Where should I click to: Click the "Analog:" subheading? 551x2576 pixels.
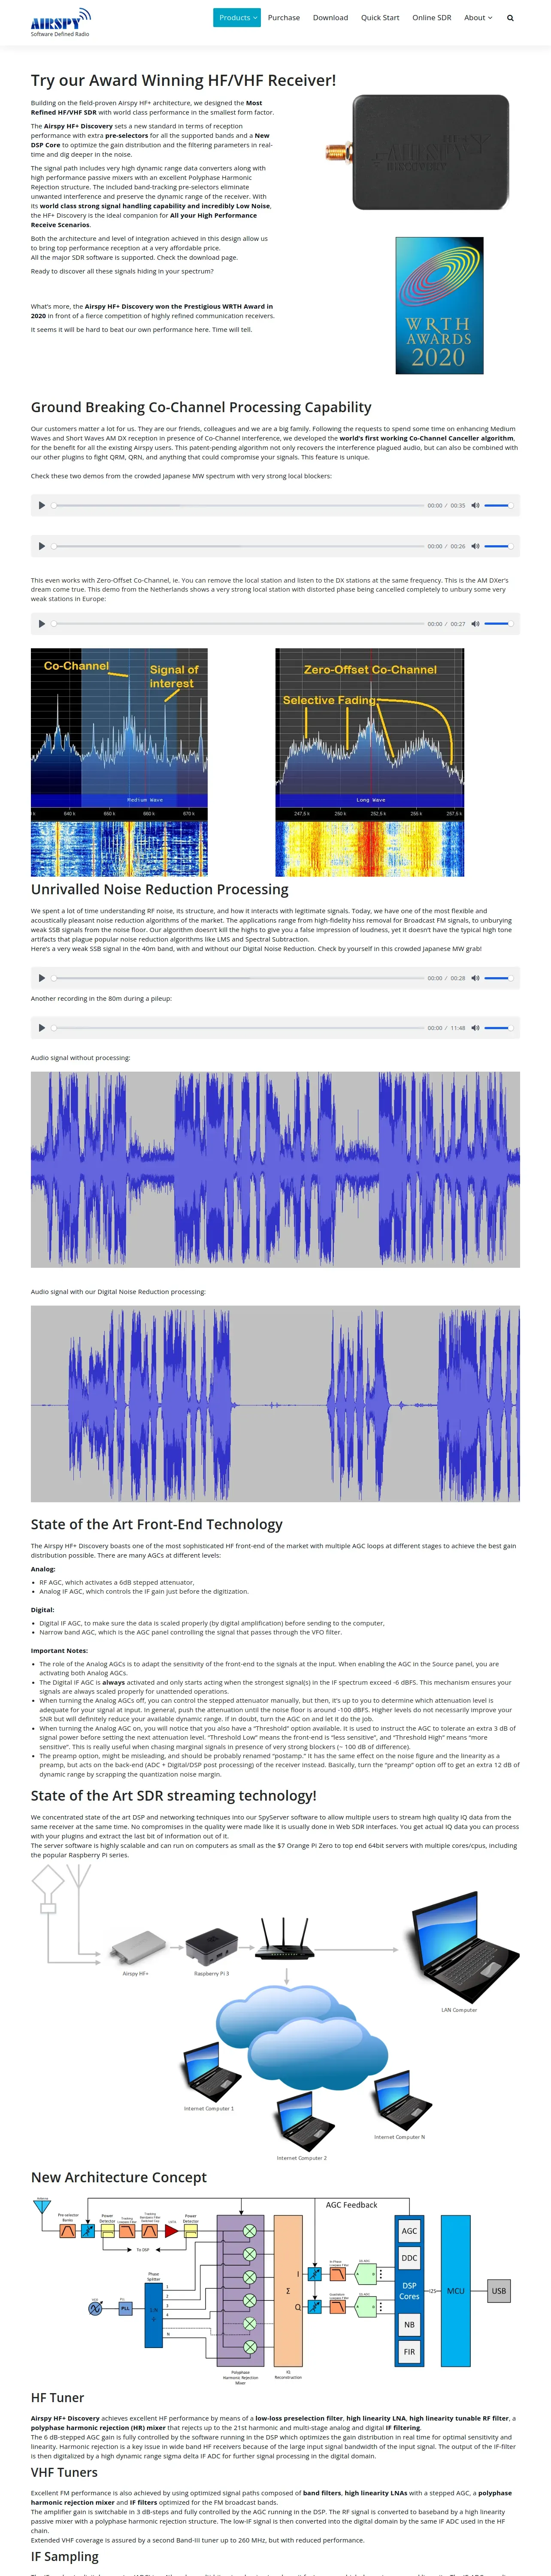point(43,1569)
